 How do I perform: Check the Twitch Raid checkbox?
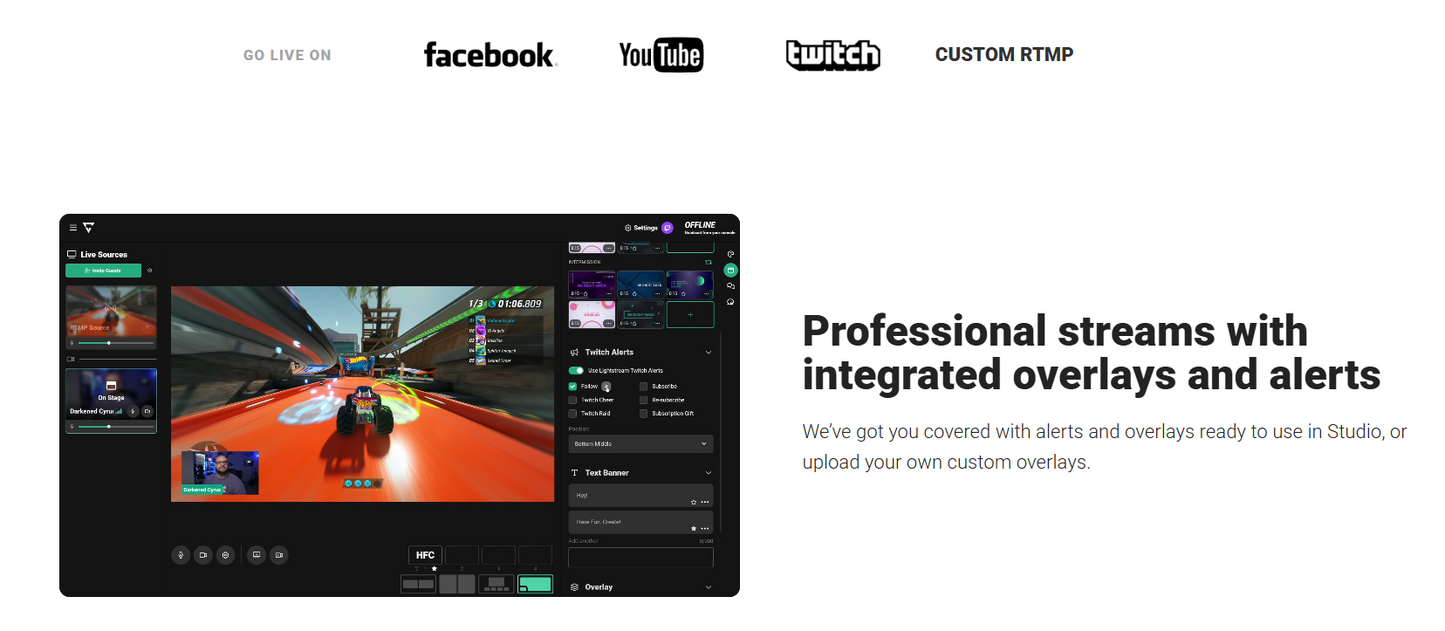point(573,413)
